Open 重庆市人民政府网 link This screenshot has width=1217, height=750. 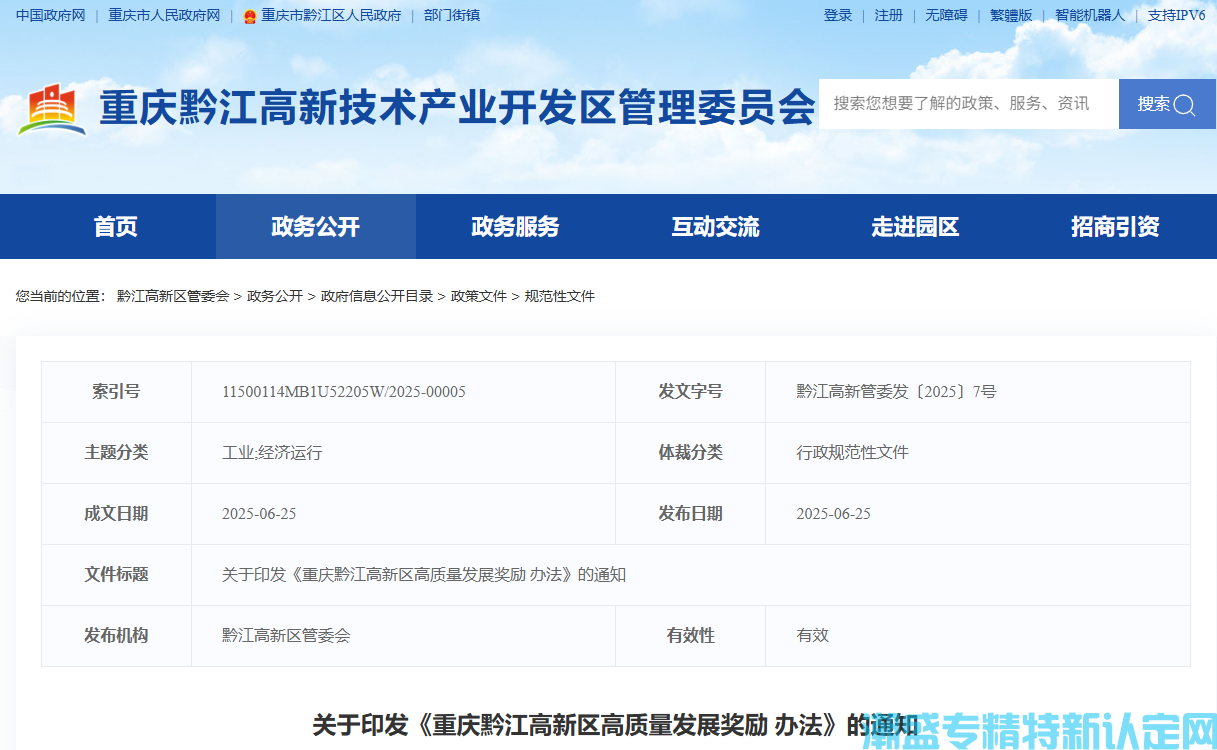[x=164, y=15]
